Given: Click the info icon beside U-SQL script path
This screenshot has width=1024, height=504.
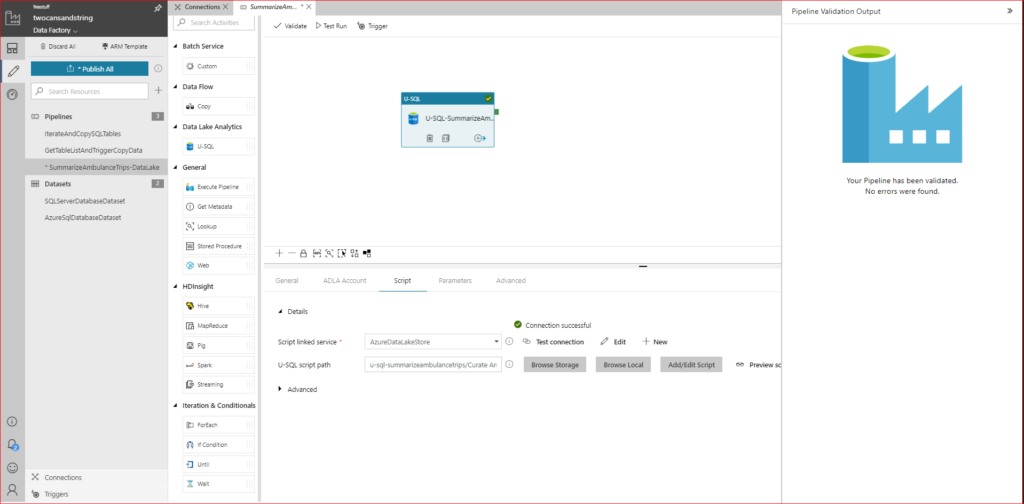Looking at the screenshot, I should pyautogui.click(x=509, y=364).
